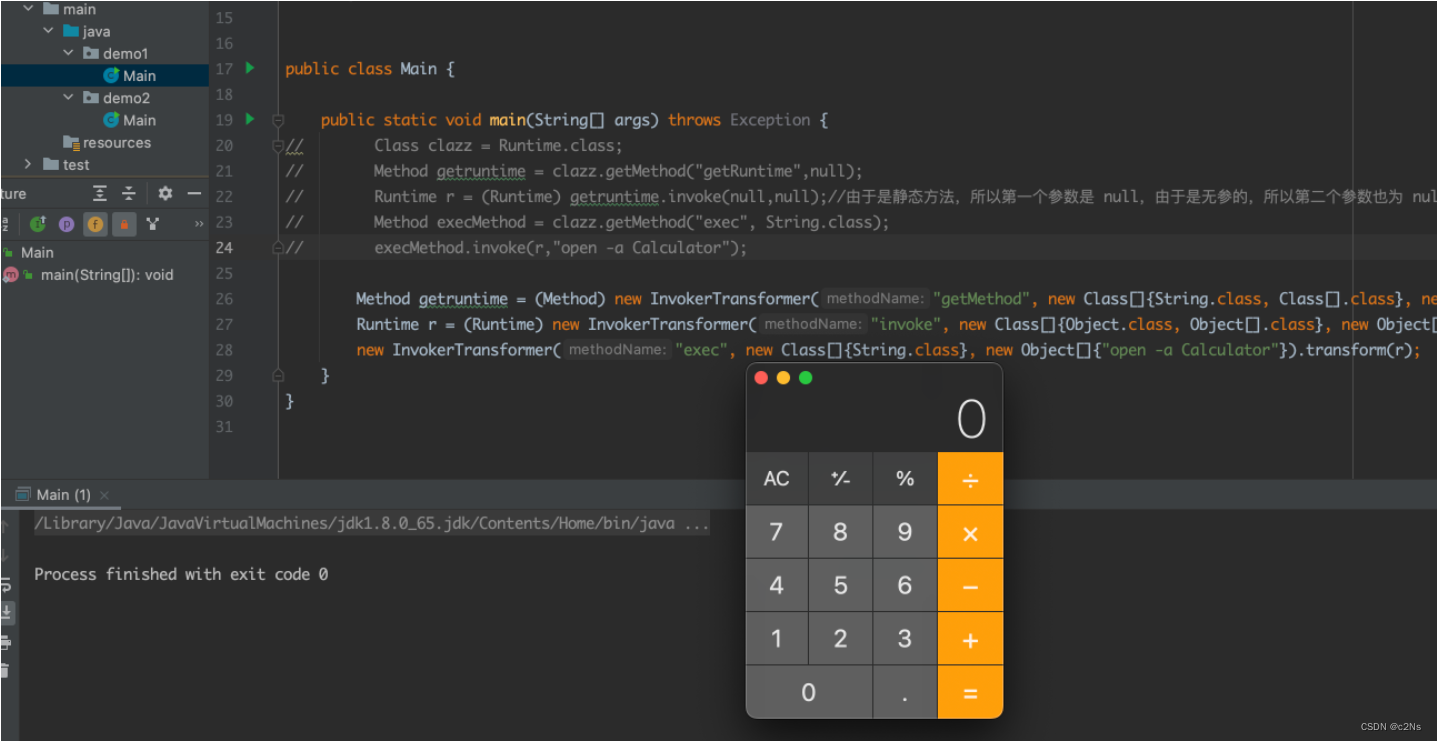Fold the comment block at line 20
This screenshot has height=741, width=1437.
(278, 146)
